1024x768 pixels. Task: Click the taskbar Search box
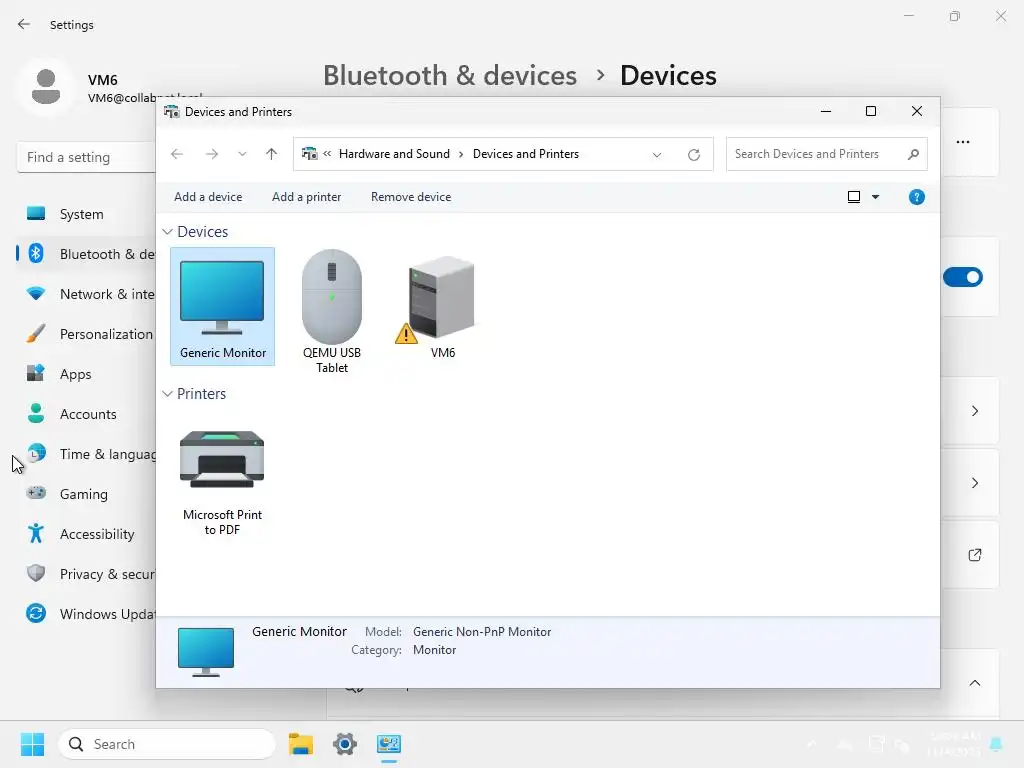167,744
